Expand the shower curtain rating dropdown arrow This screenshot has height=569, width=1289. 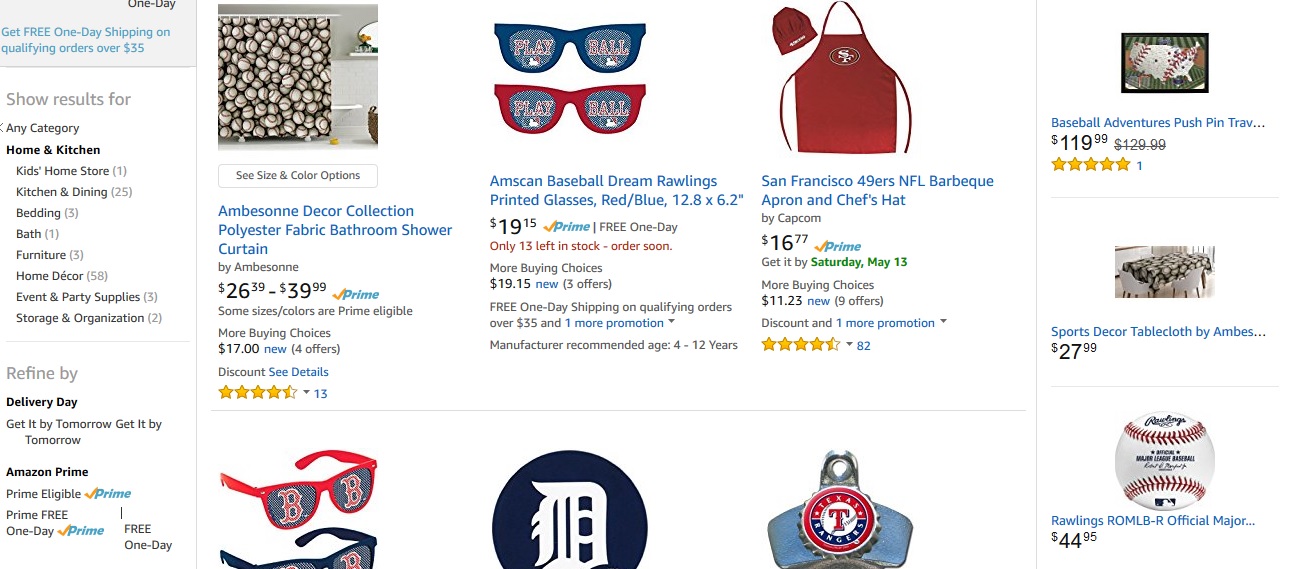306,392
